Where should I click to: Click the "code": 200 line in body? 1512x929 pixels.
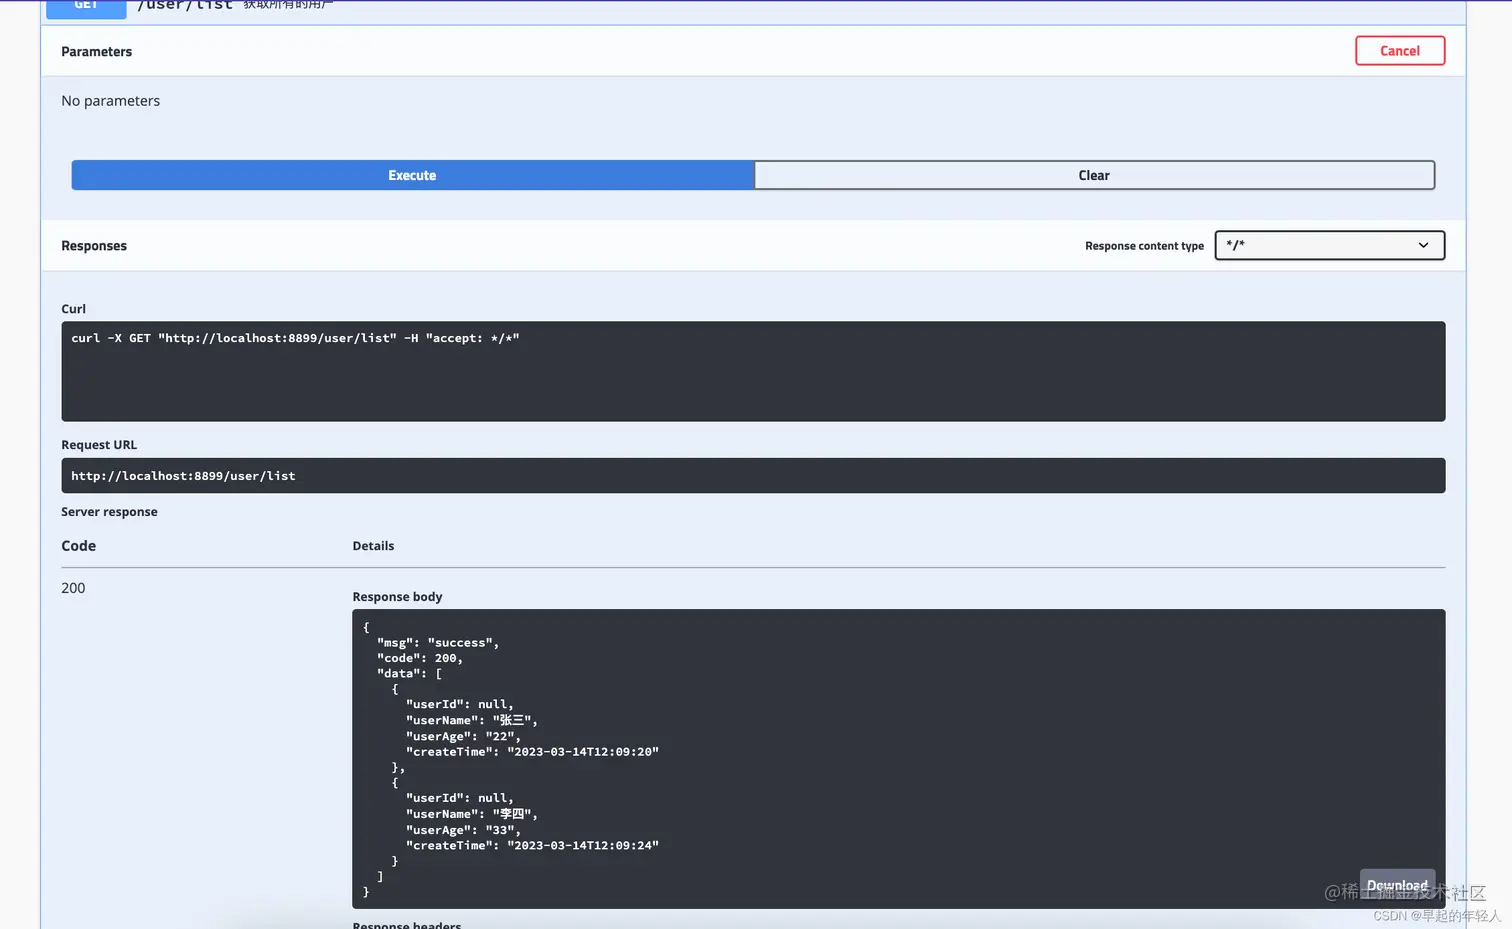[x=420, y=658]
